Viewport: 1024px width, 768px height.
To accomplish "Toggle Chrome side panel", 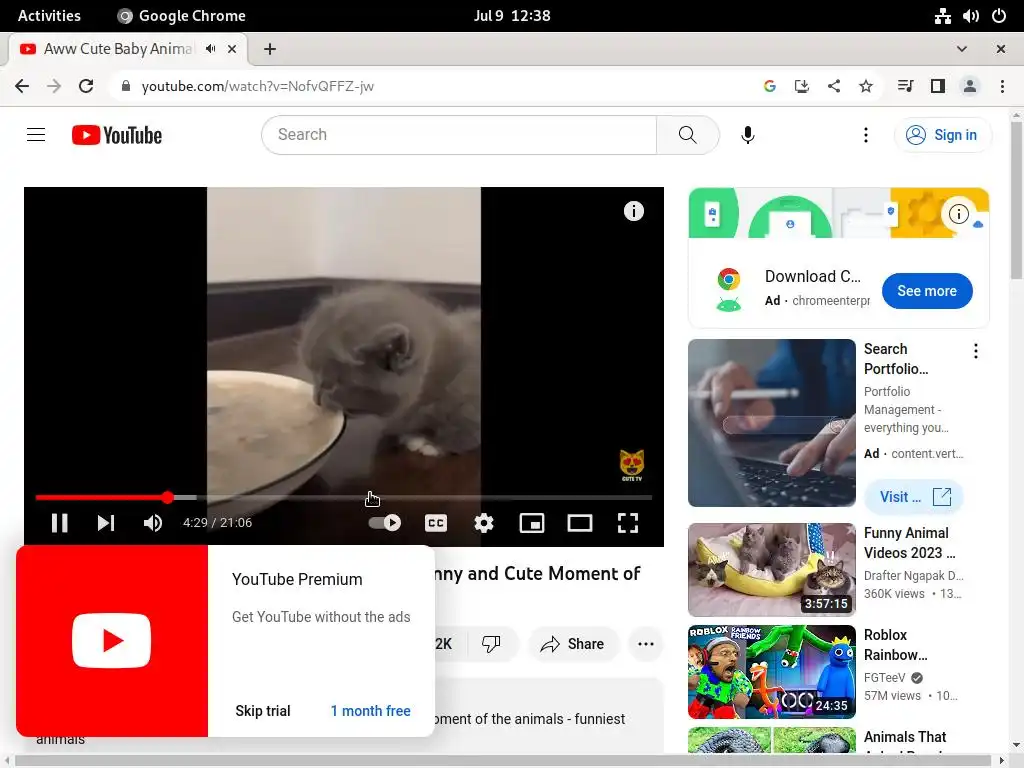I will (937, 86).
